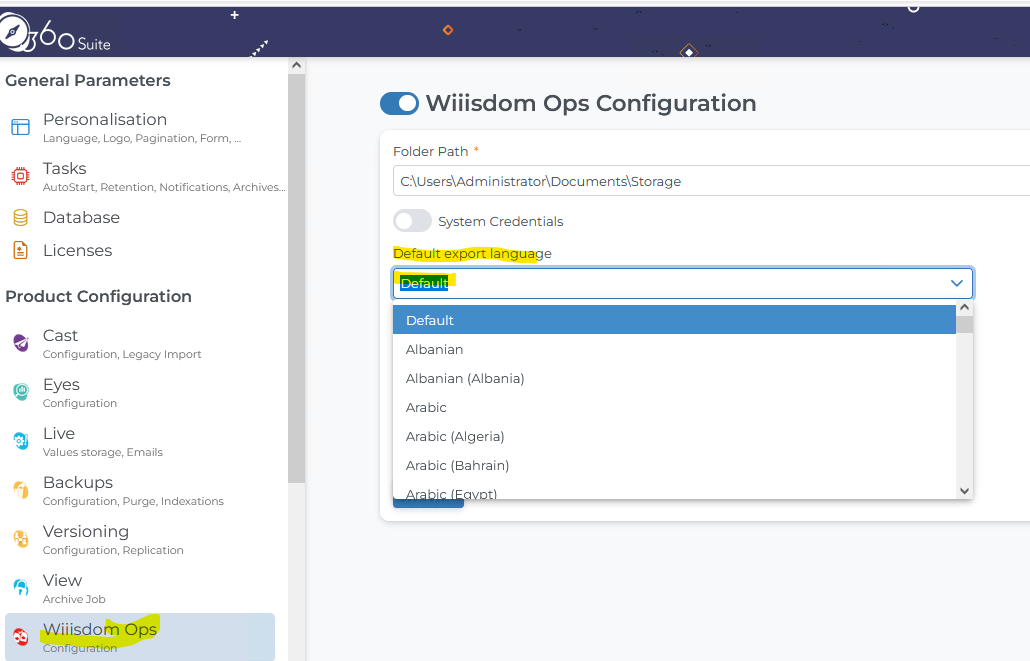Screen dimensions: 1030x661
Task: Select Arabic (Algeria) in the dropdown
Action: tap(455, 436)
